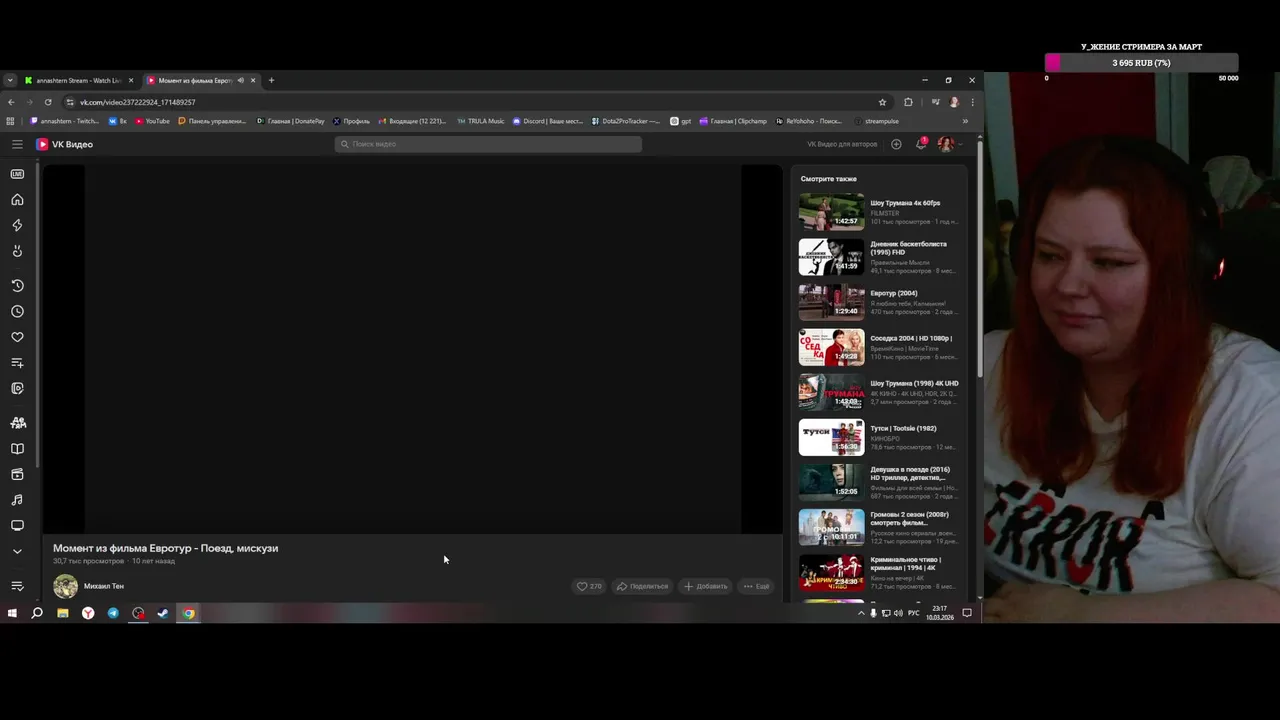Open the TV icon in sidebar
Viewport: 1280px width, 720px height.
coord(17,525)
